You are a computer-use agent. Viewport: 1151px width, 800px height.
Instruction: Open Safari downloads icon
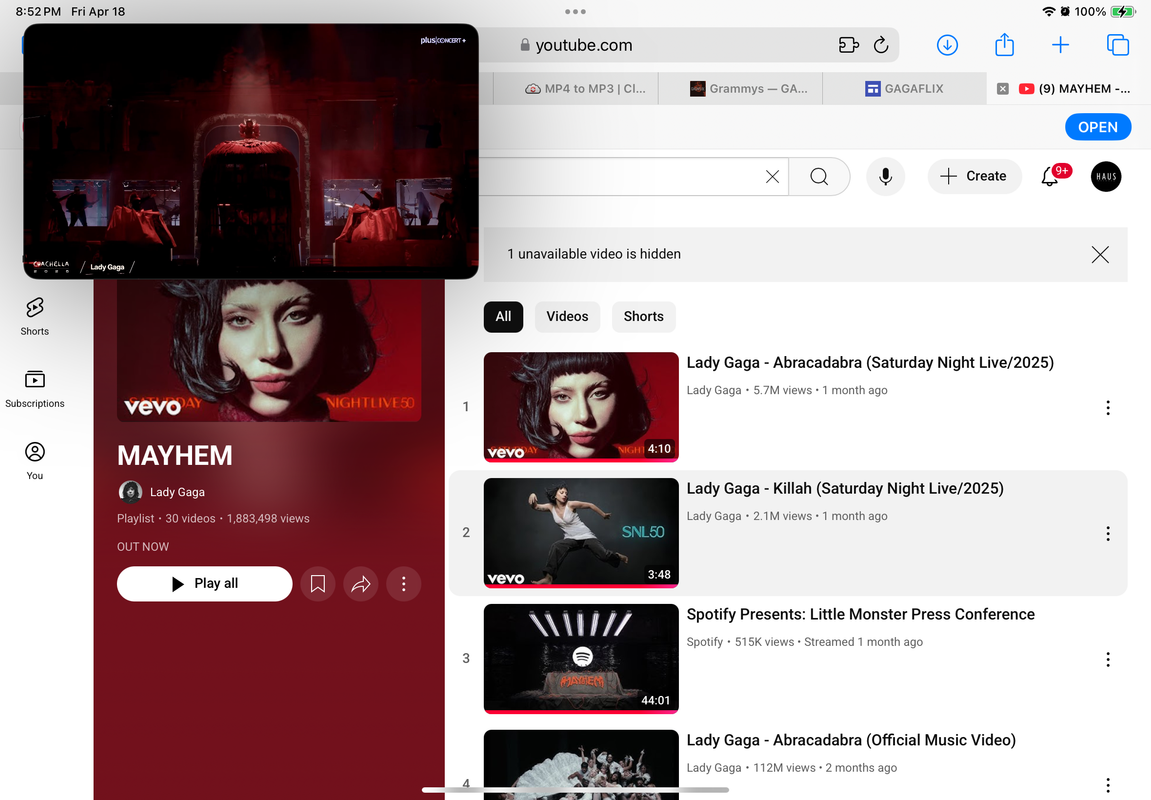[947, 46]
